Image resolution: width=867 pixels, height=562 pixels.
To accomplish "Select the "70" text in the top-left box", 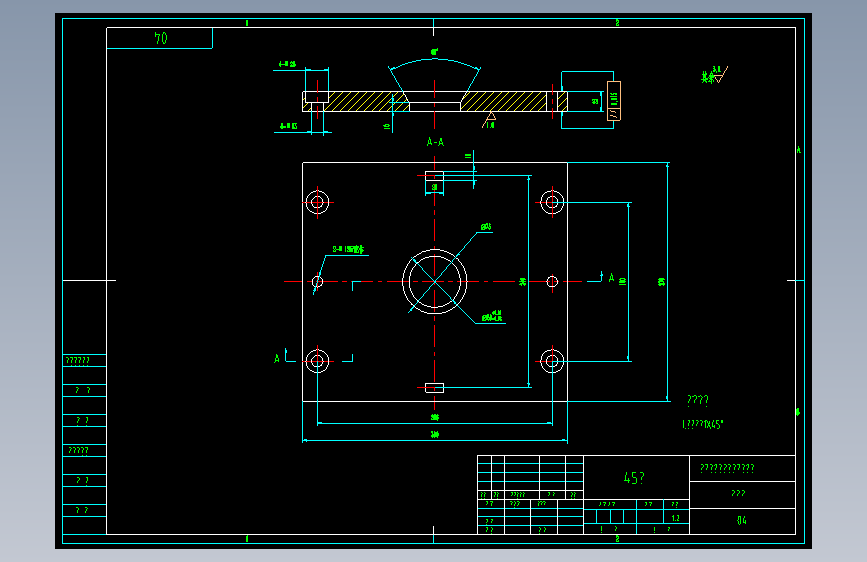I will coord(161,38).
